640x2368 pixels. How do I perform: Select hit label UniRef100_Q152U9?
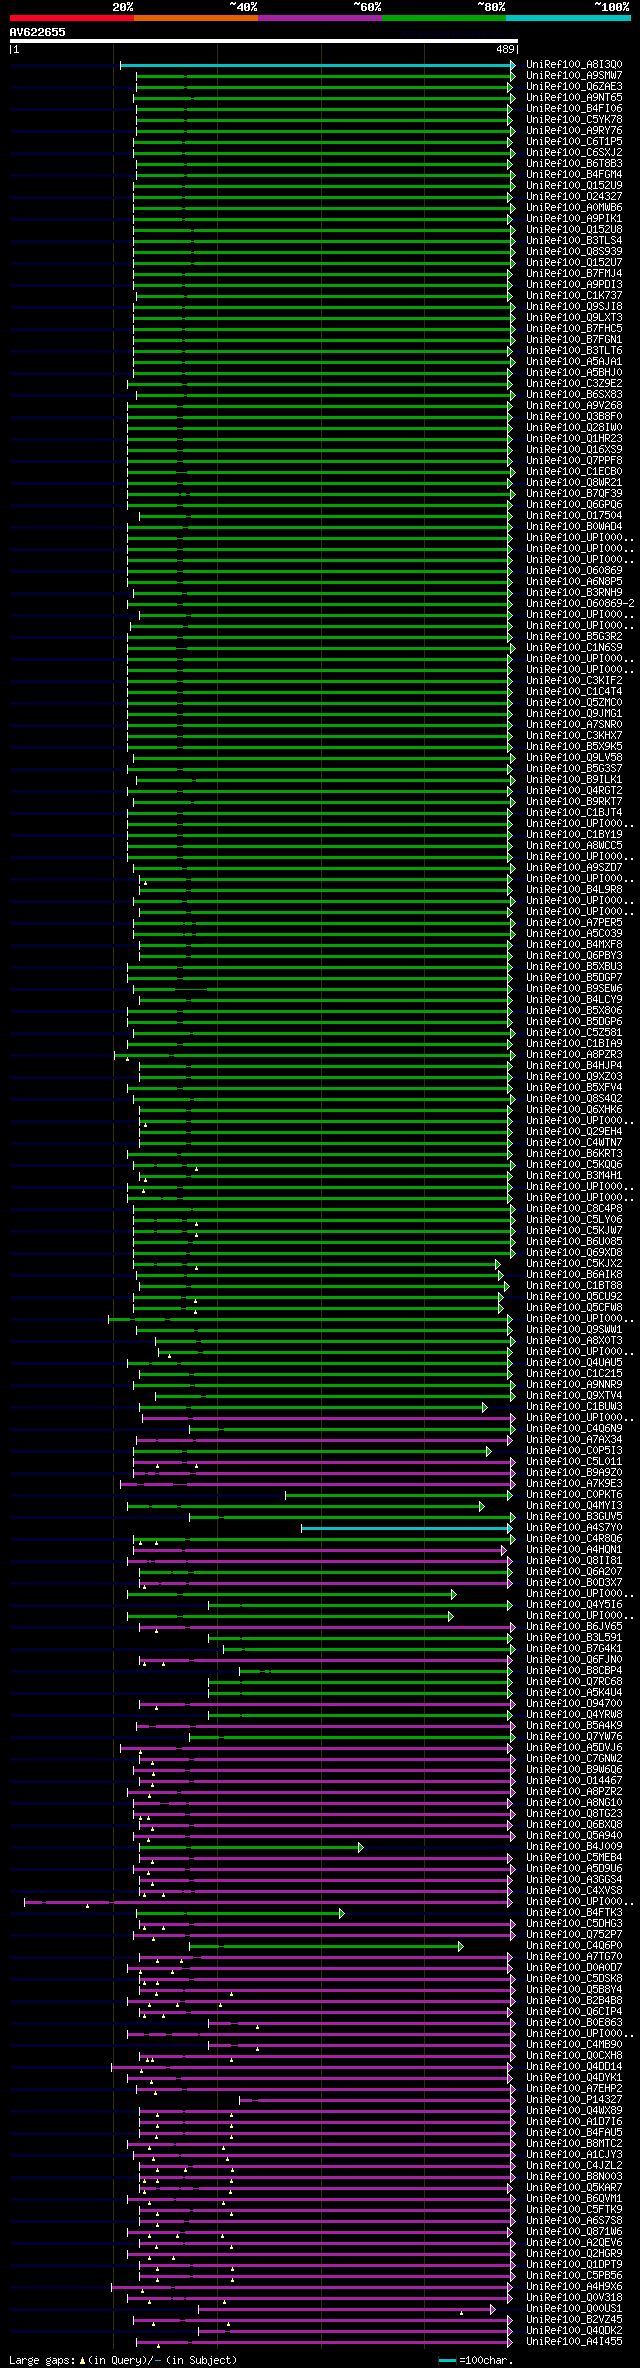coord(574,186)
